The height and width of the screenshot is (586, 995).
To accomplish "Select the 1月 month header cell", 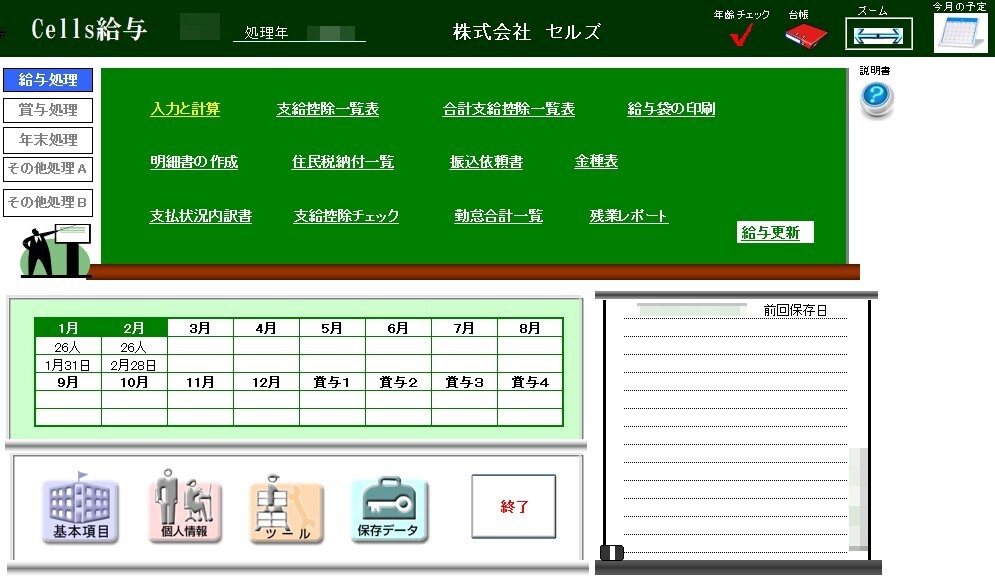I will click(x=68, y=328).
